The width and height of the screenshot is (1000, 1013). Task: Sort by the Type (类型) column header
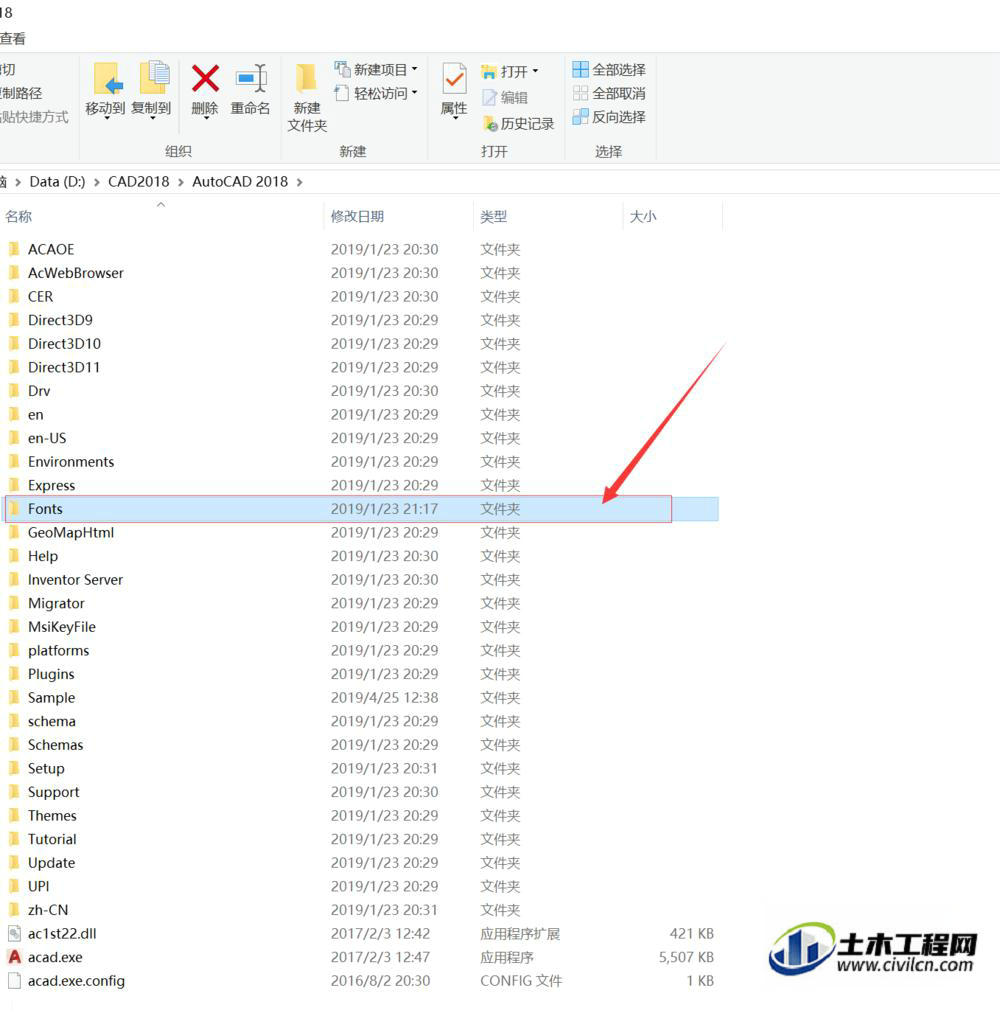494,216
